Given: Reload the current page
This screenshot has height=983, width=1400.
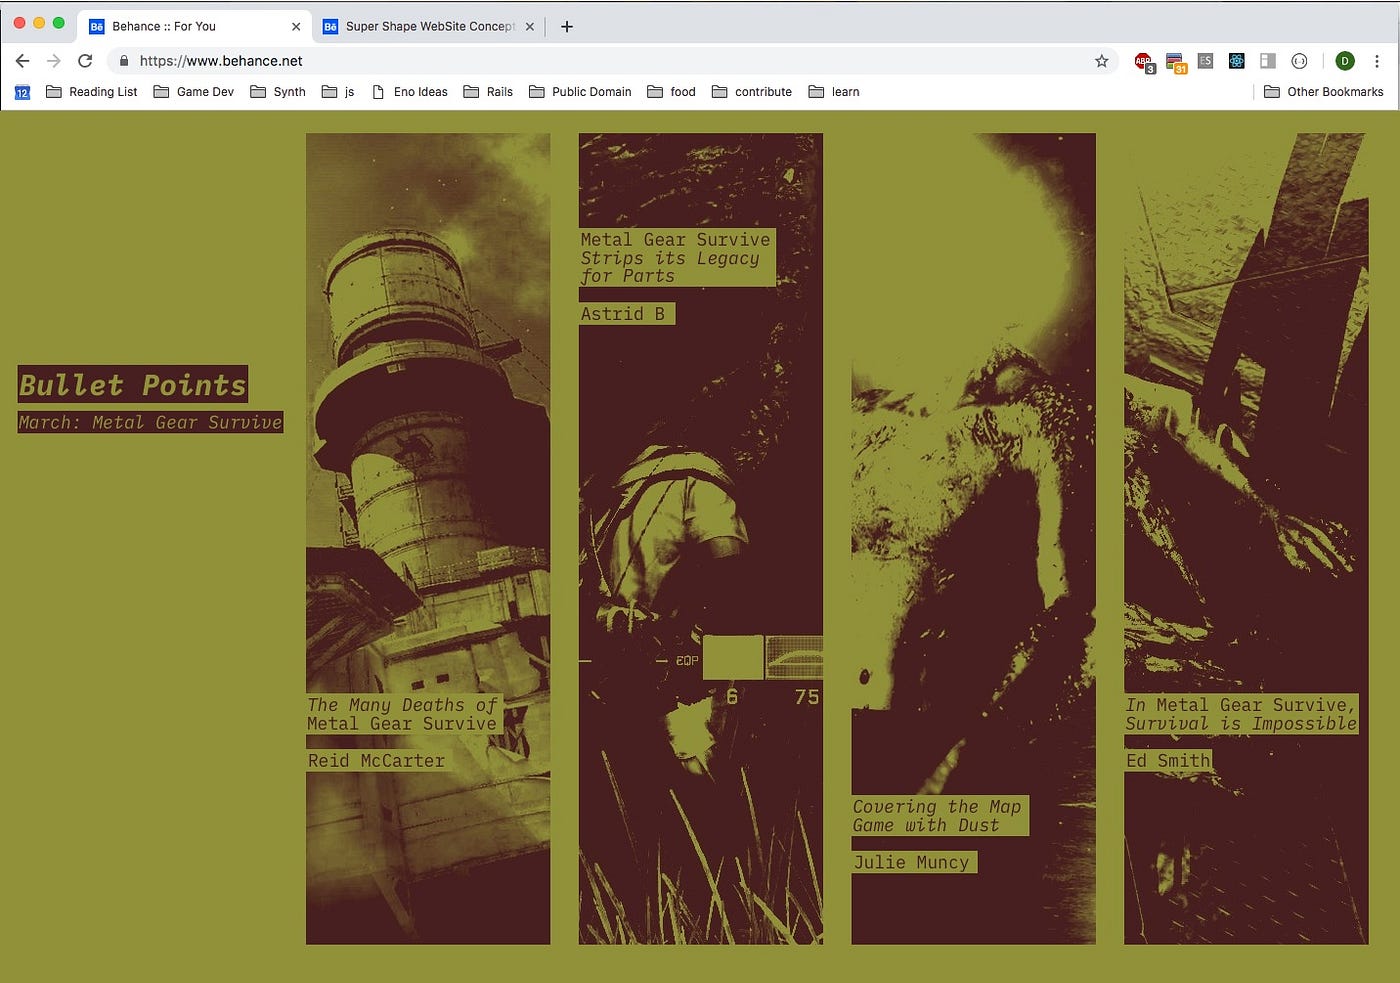Looking at the screenshot, I should 85,61.
